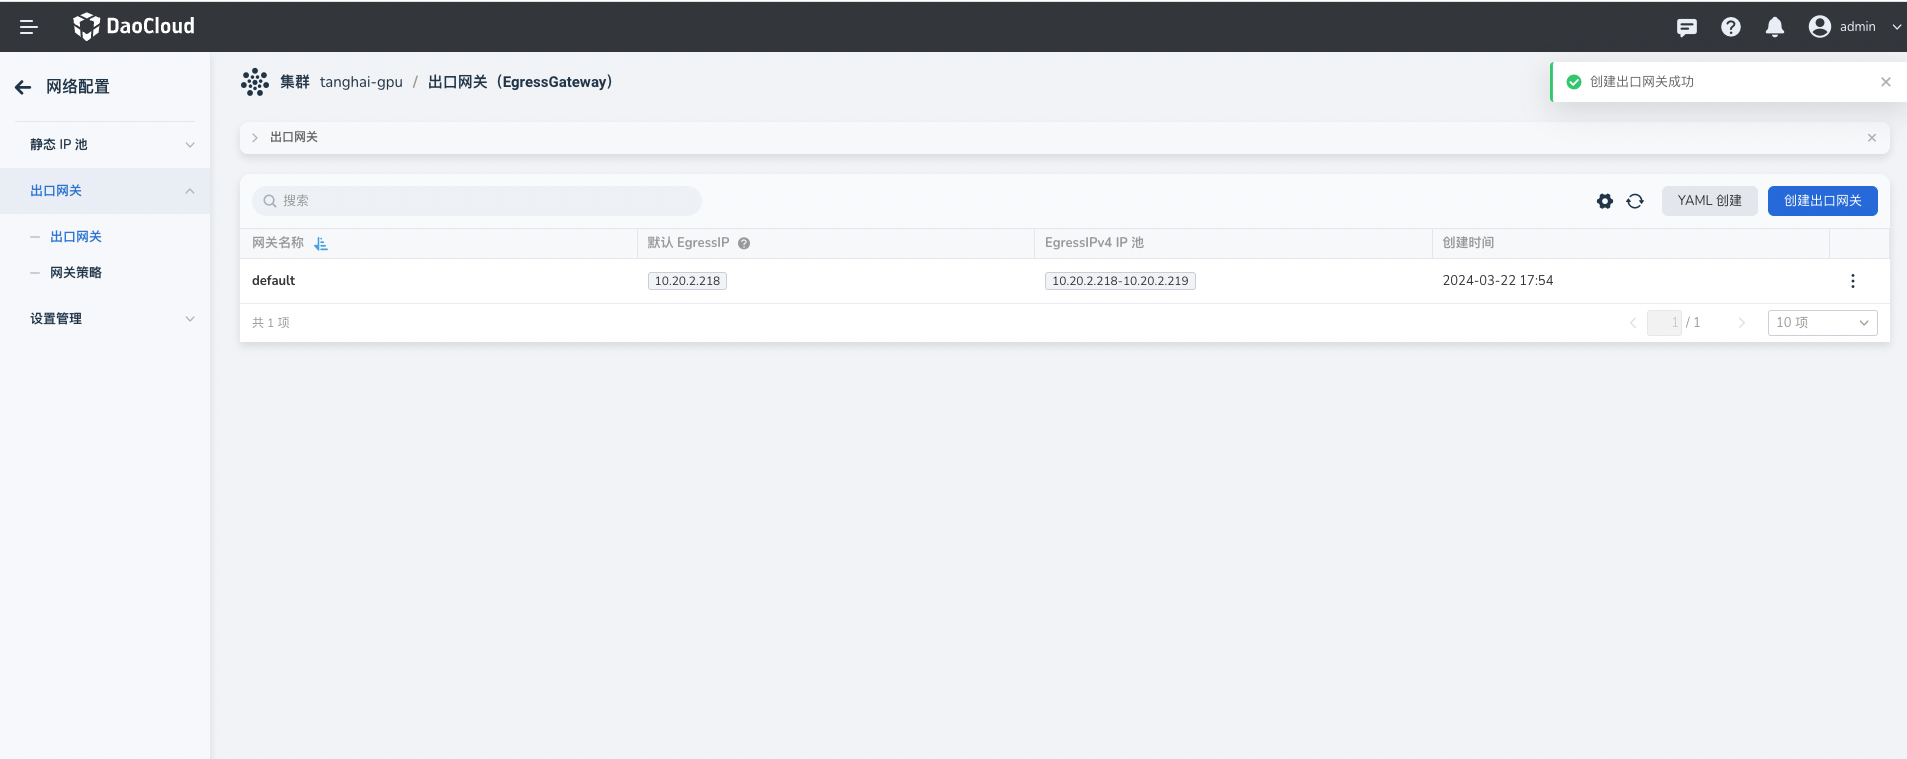
Task: Select 网关策略 in the sidebar
Action: tap(76, 273)
